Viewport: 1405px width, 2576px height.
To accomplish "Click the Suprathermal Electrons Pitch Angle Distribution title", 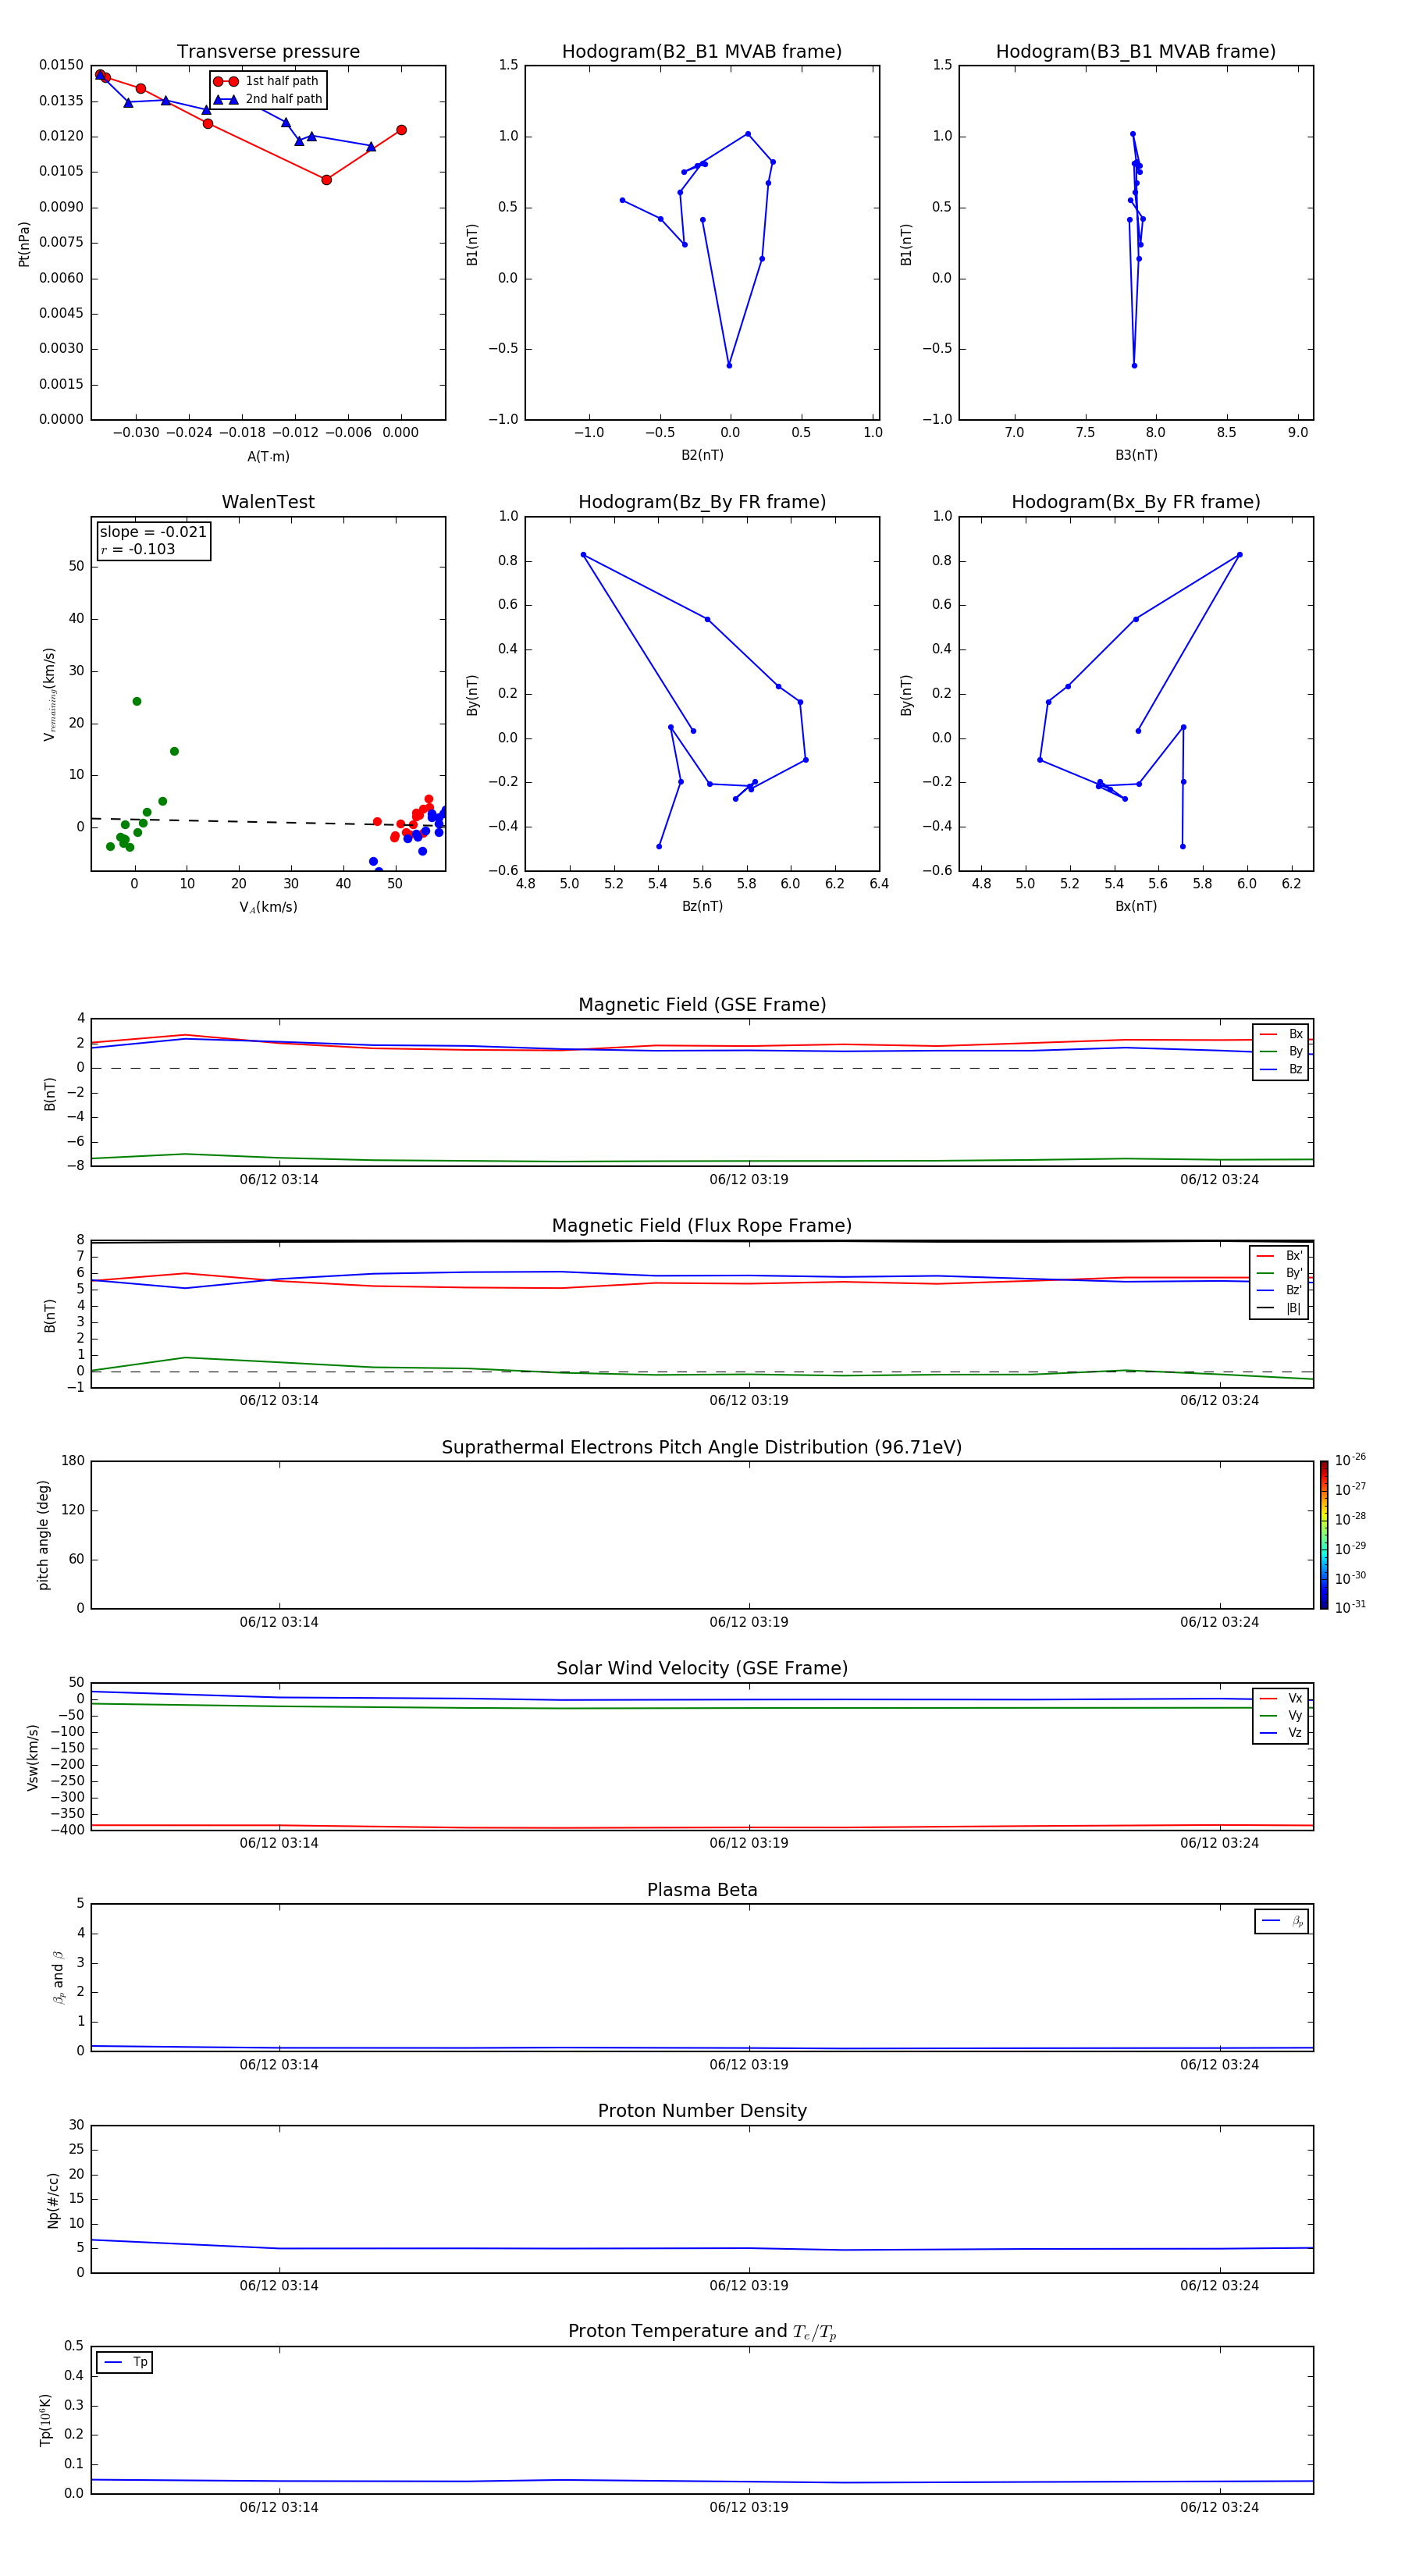I will click(702, 1448).
